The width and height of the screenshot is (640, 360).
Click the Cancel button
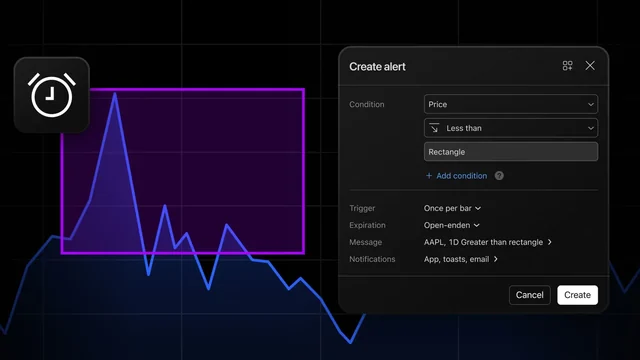[x=529, y=295]
